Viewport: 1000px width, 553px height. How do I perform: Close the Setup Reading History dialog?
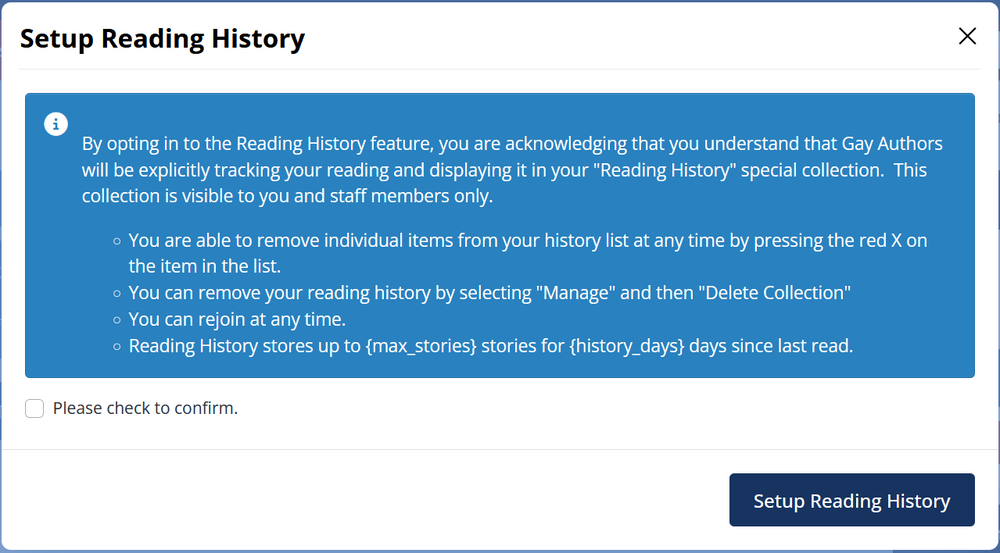pyautogui.click(x=967, y=36)
